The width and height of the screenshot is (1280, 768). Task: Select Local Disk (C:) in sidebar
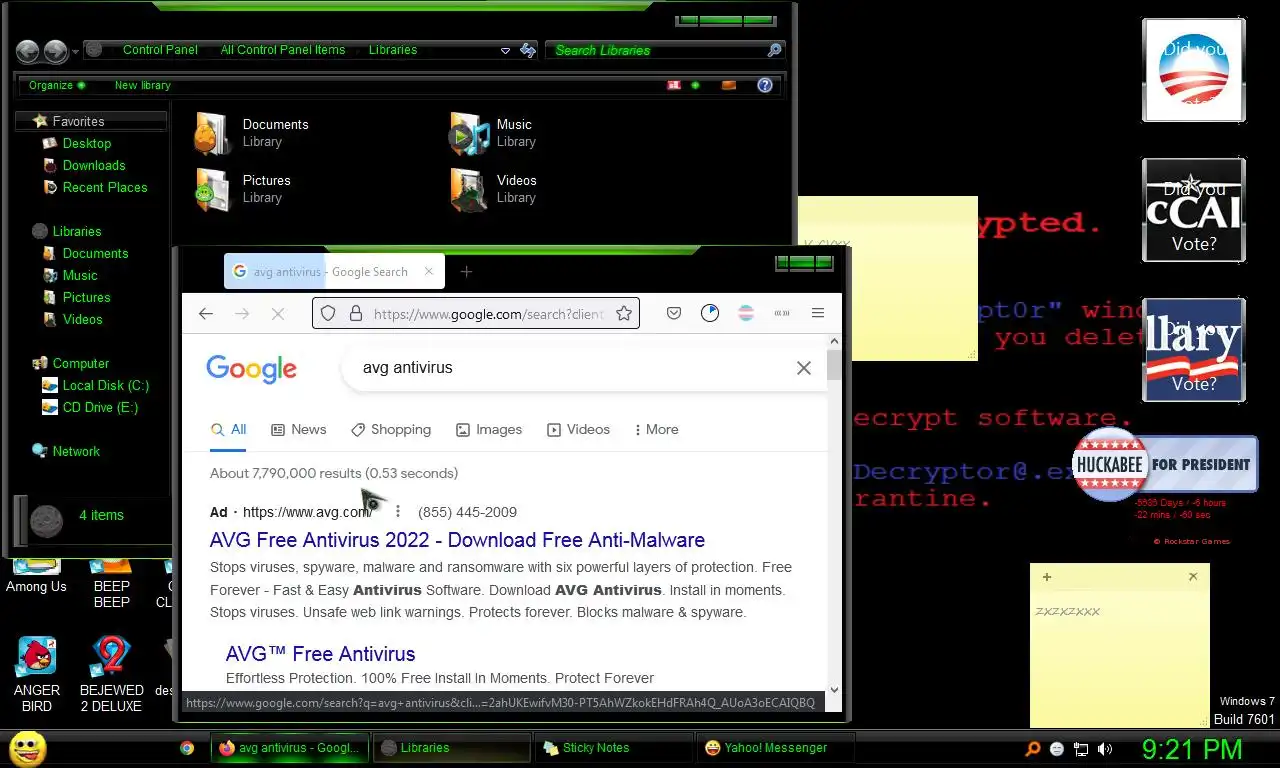pyautogui.click(x=106, y=385)
